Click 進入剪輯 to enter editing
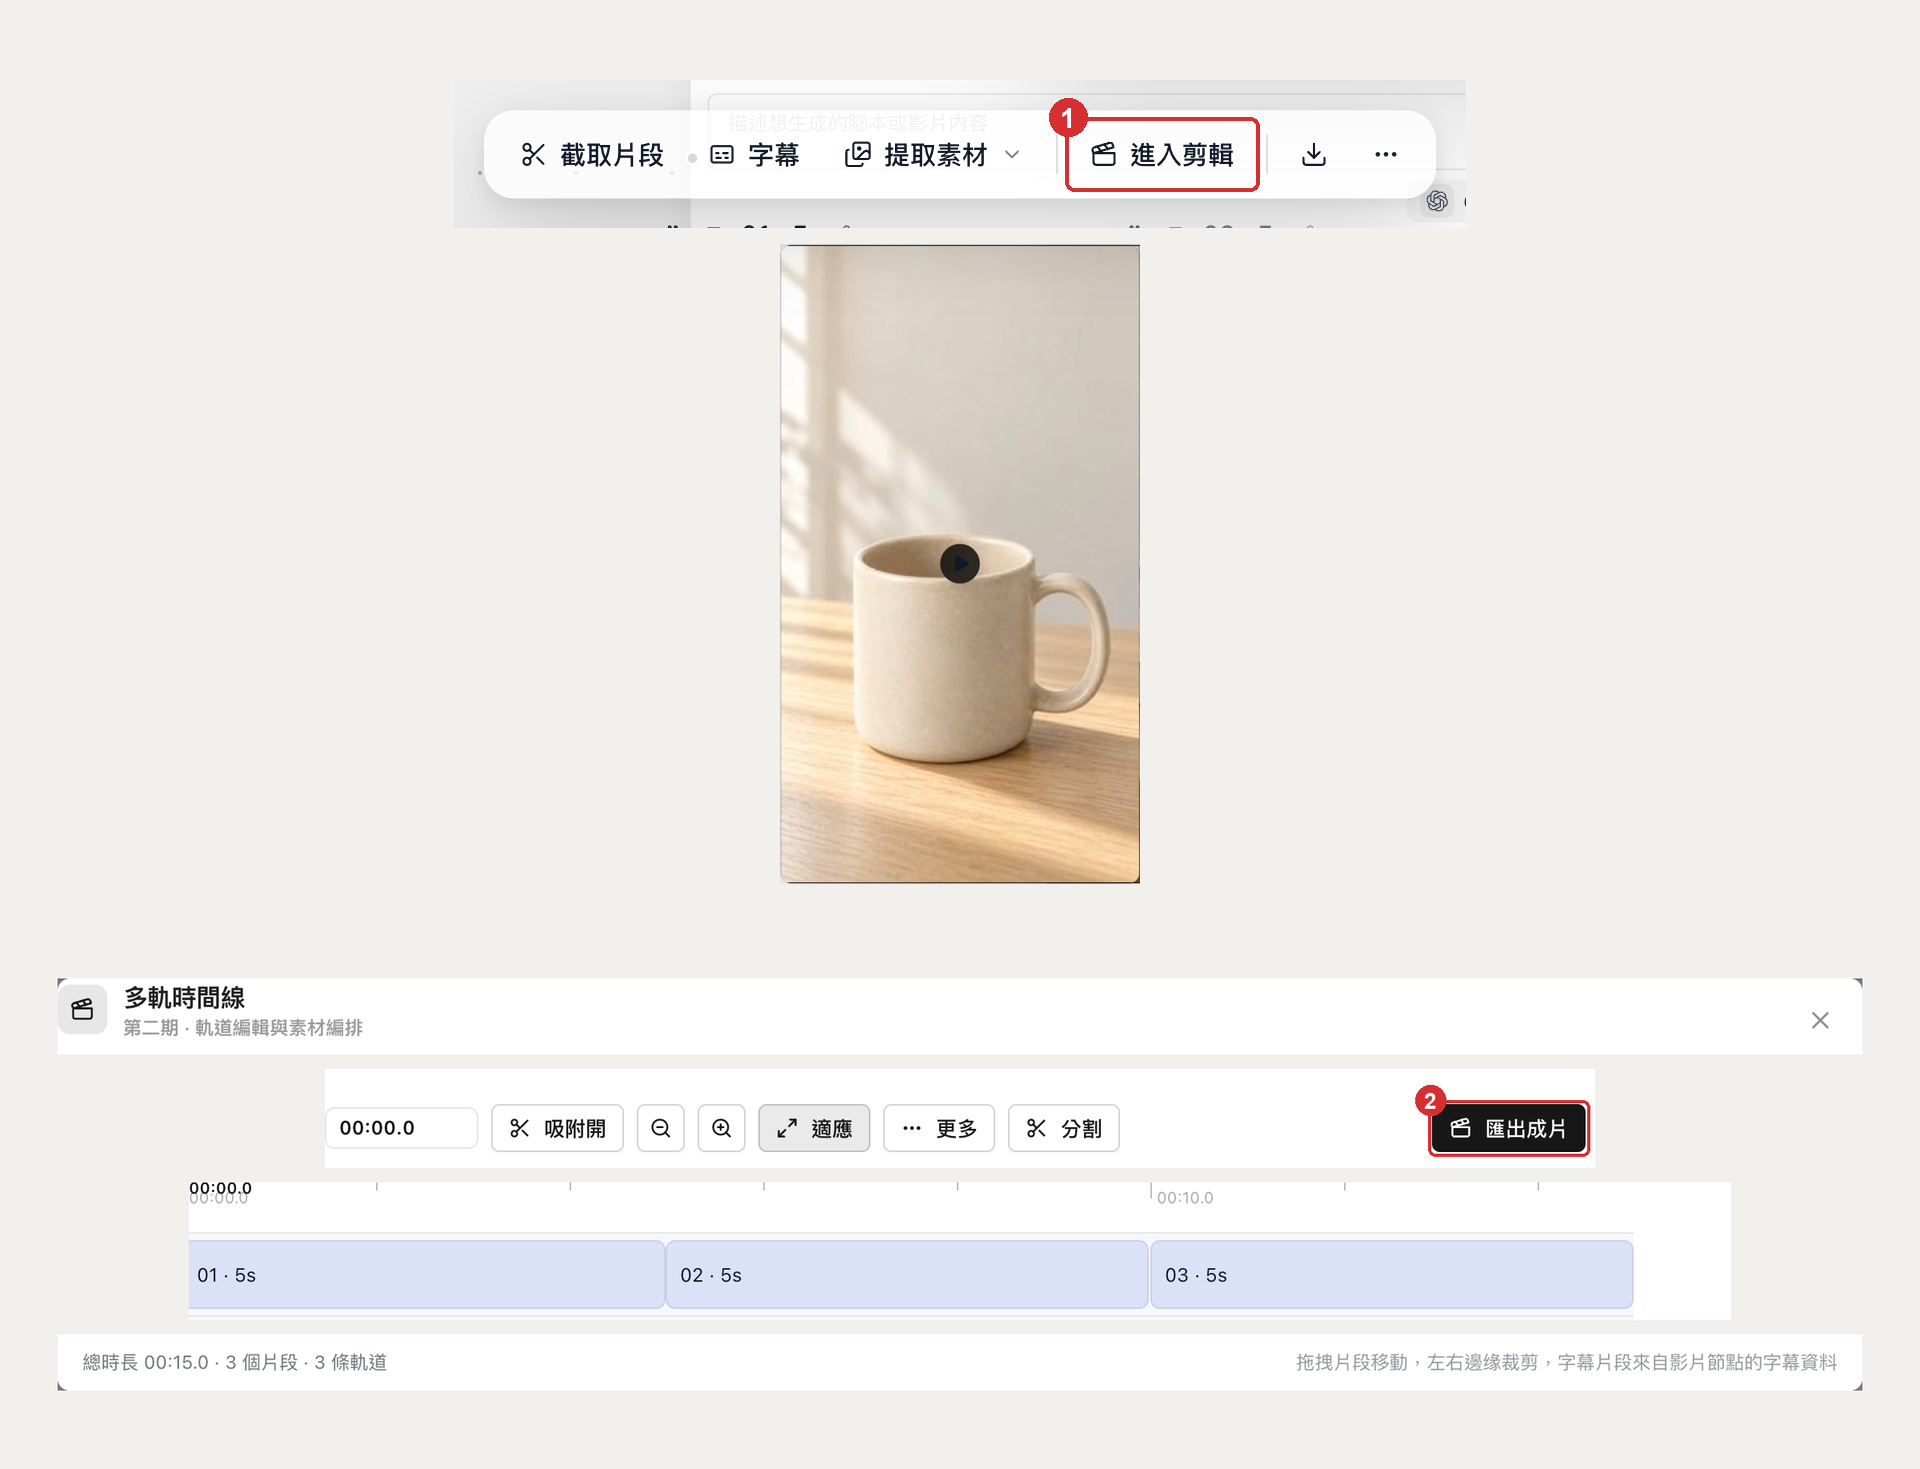1920x1469 pixels. tap(1162, 155)
